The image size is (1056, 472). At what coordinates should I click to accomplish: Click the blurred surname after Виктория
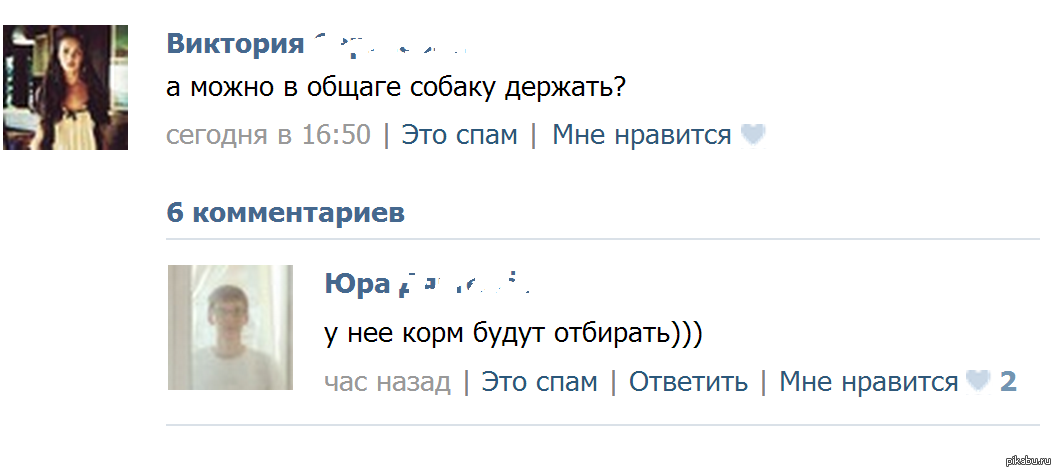(x=390, y=44)
